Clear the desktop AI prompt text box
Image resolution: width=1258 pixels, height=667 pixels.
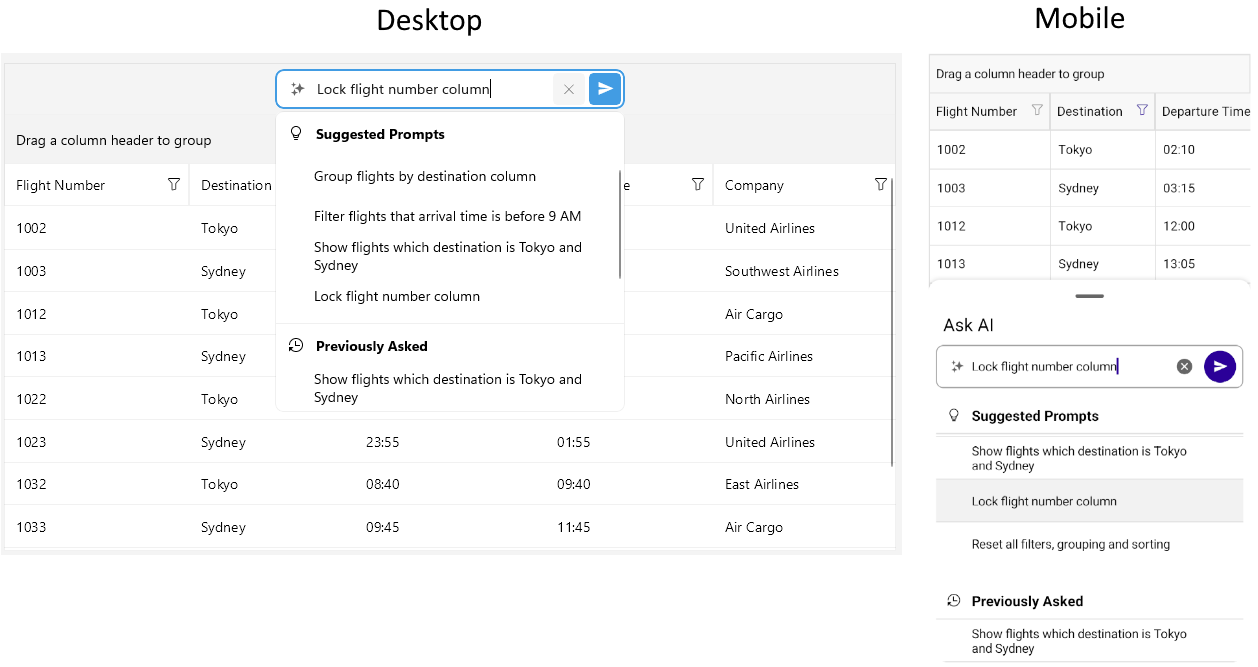tap(569, 89)
